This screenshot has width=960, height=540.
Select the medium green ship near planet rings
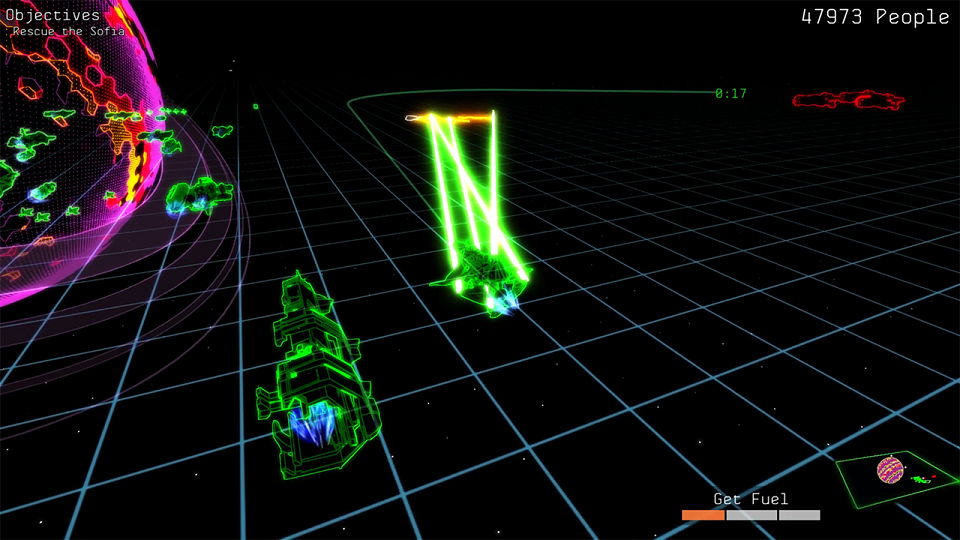(198, 196)
